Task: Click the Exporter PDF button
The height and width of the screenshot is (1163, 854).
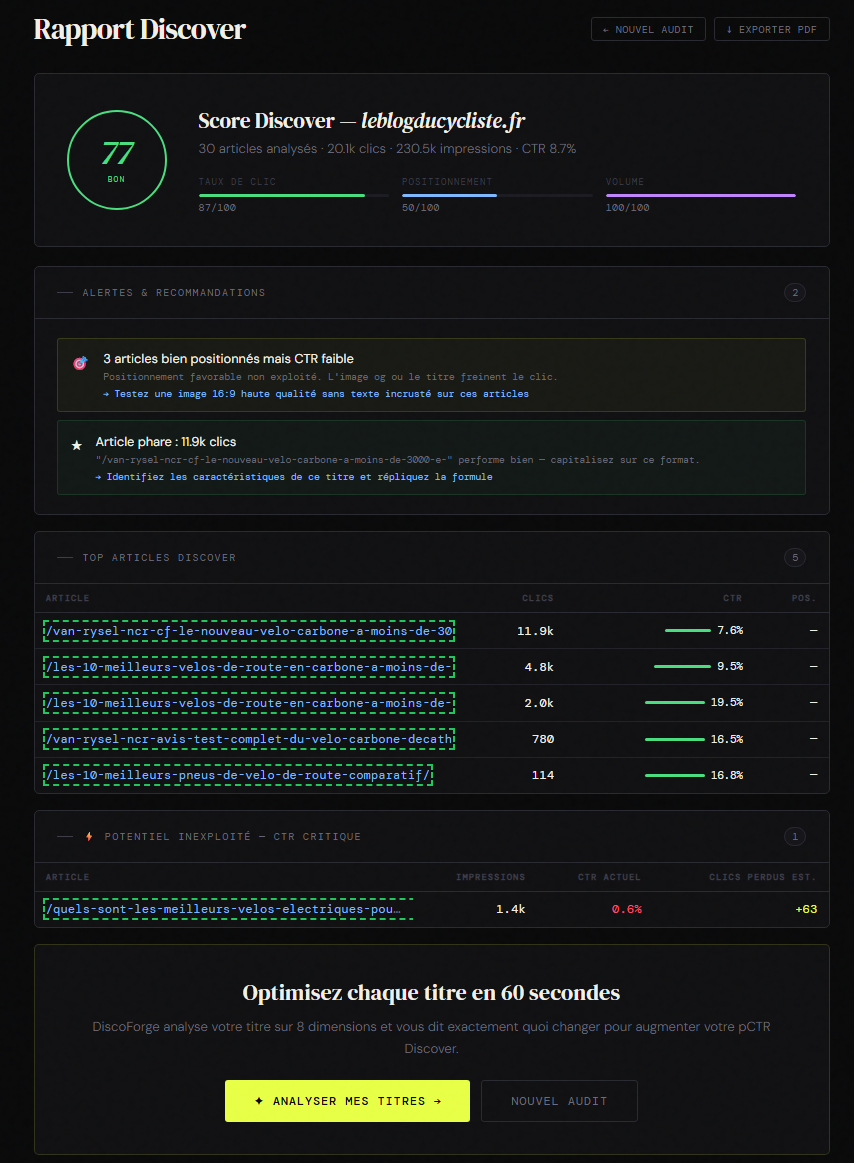Action: 771,29
